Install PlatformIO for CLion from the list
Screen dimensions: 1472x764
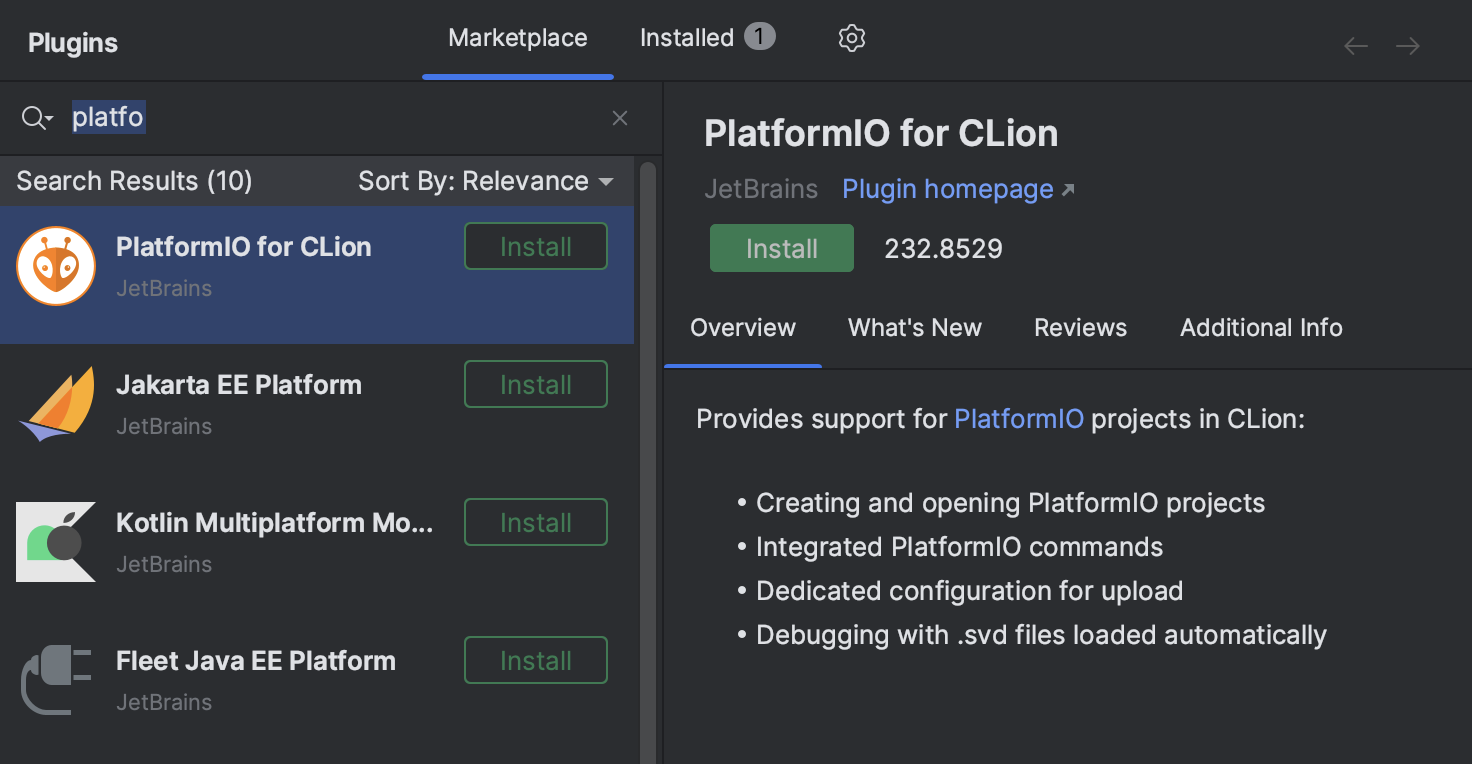536,247
